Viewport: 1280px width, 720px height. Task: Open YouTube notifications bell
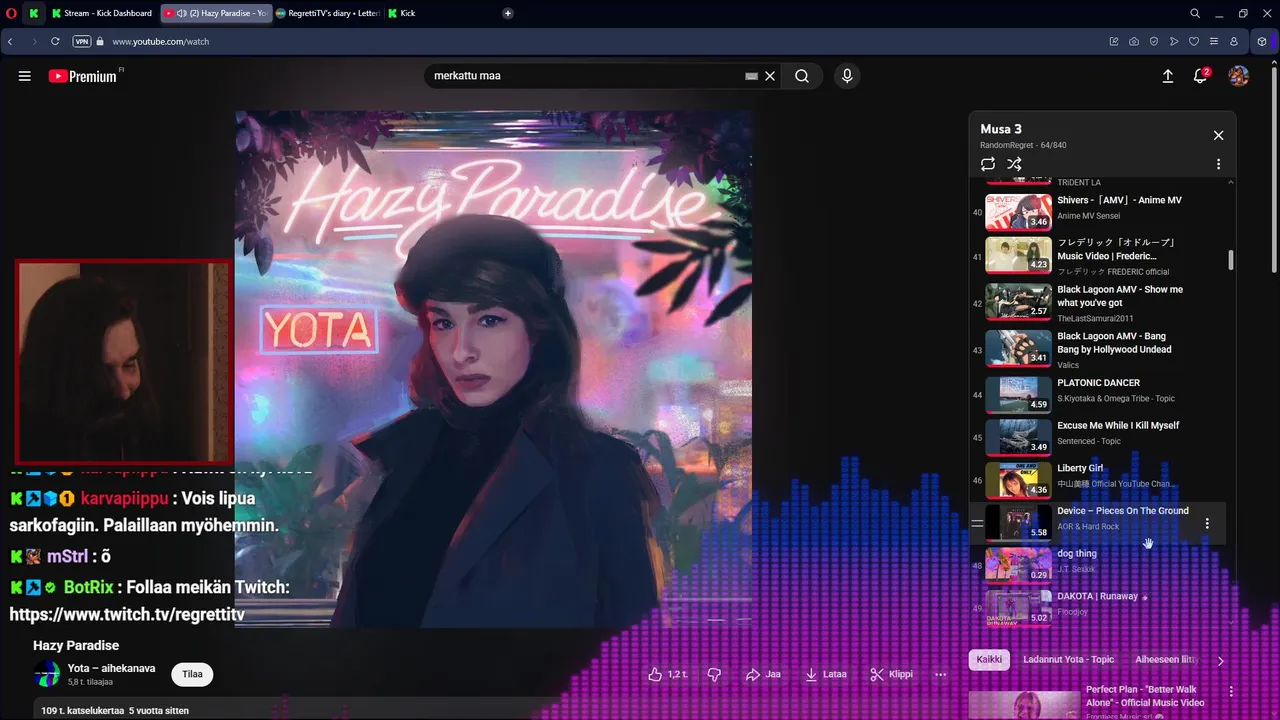[1201, 76]
